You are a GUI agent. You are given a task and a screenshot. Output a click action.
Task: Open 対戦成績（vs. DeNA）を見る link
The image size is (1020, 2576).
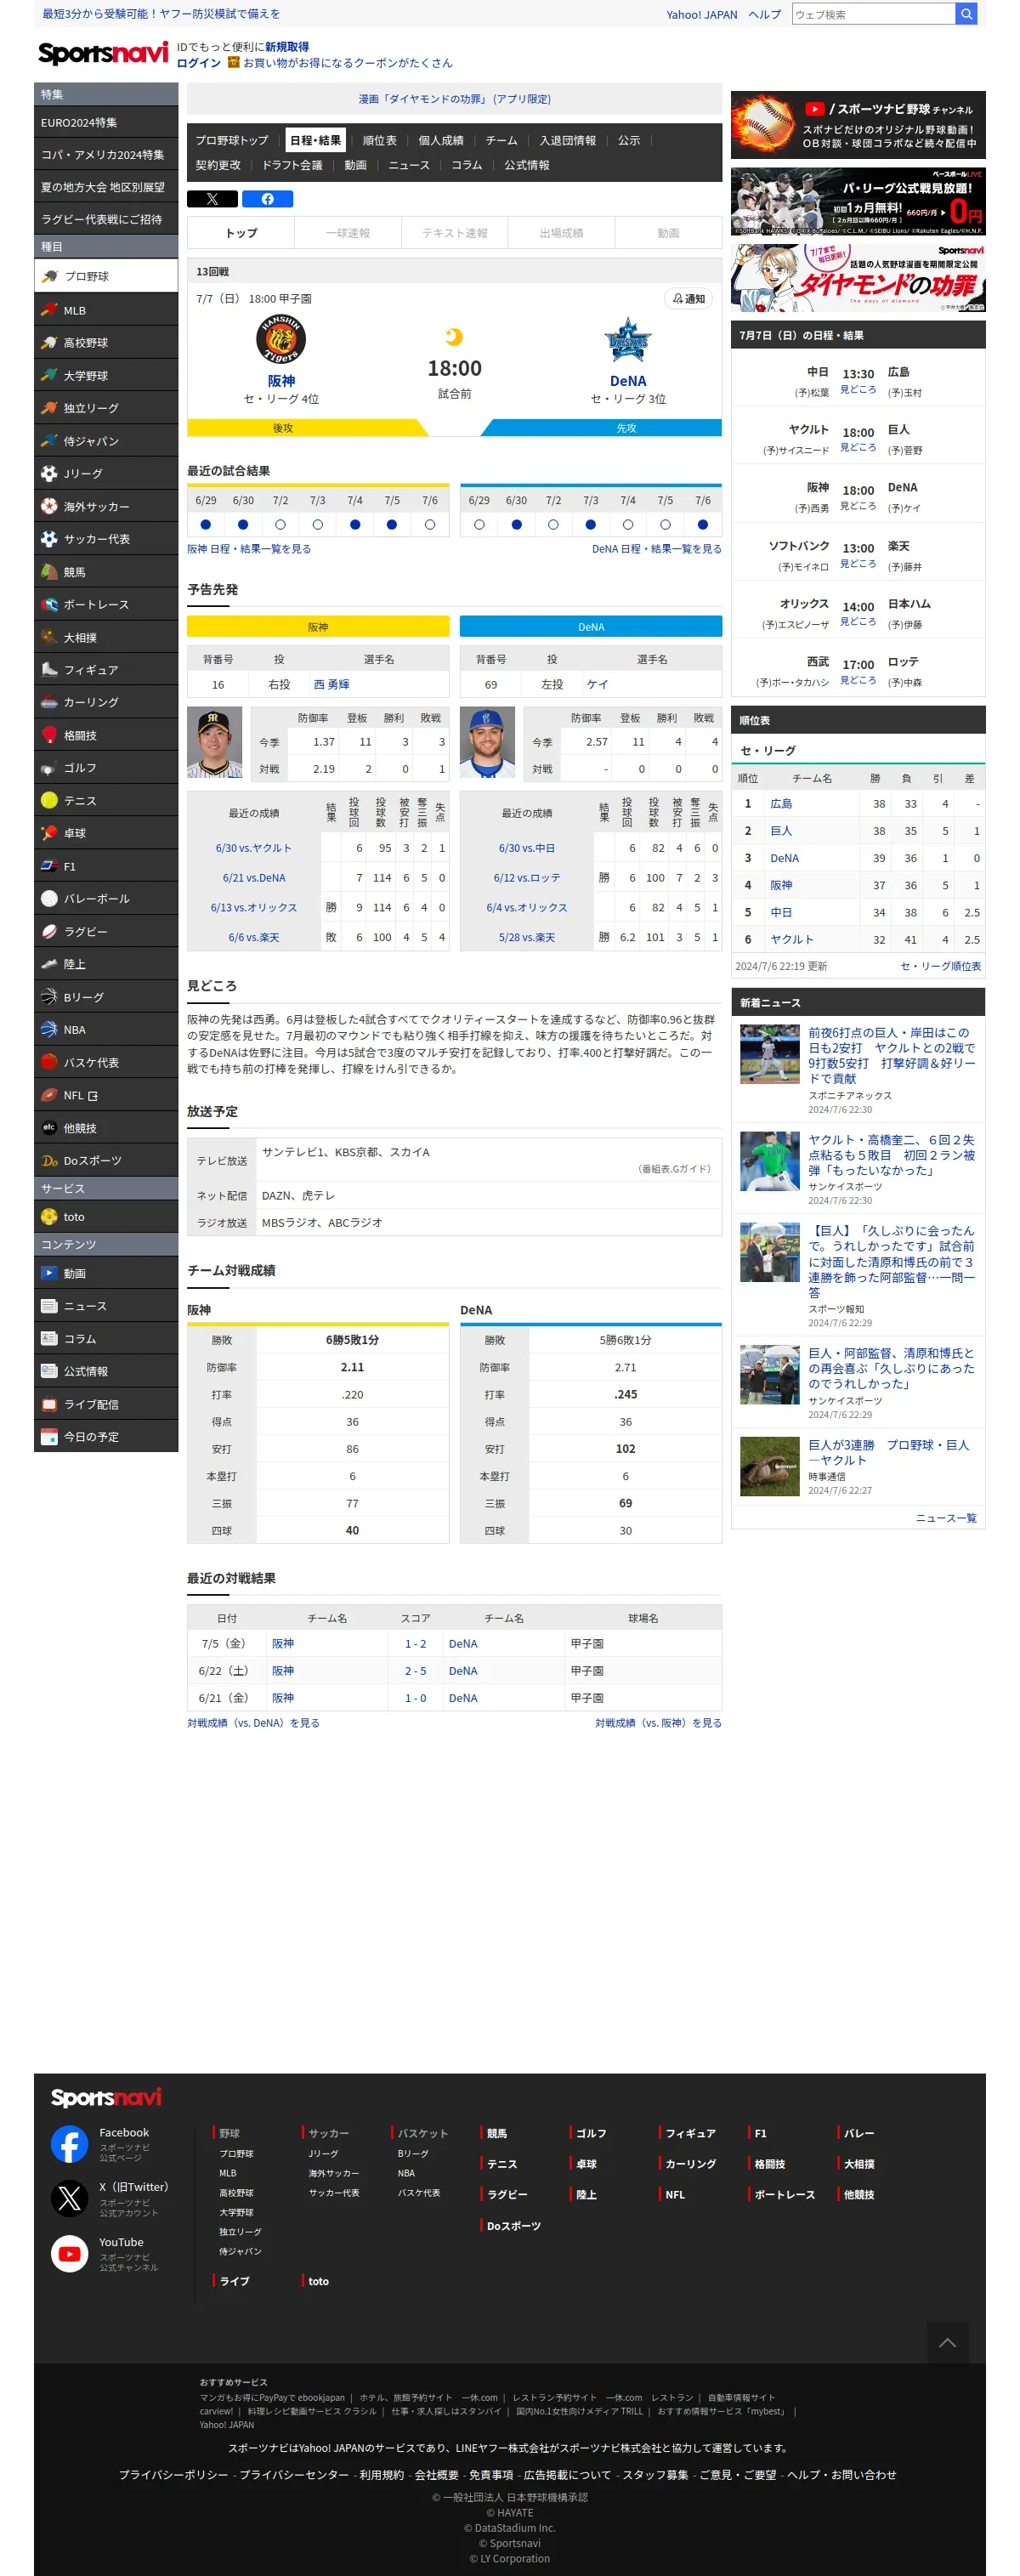pos(253,1723)
